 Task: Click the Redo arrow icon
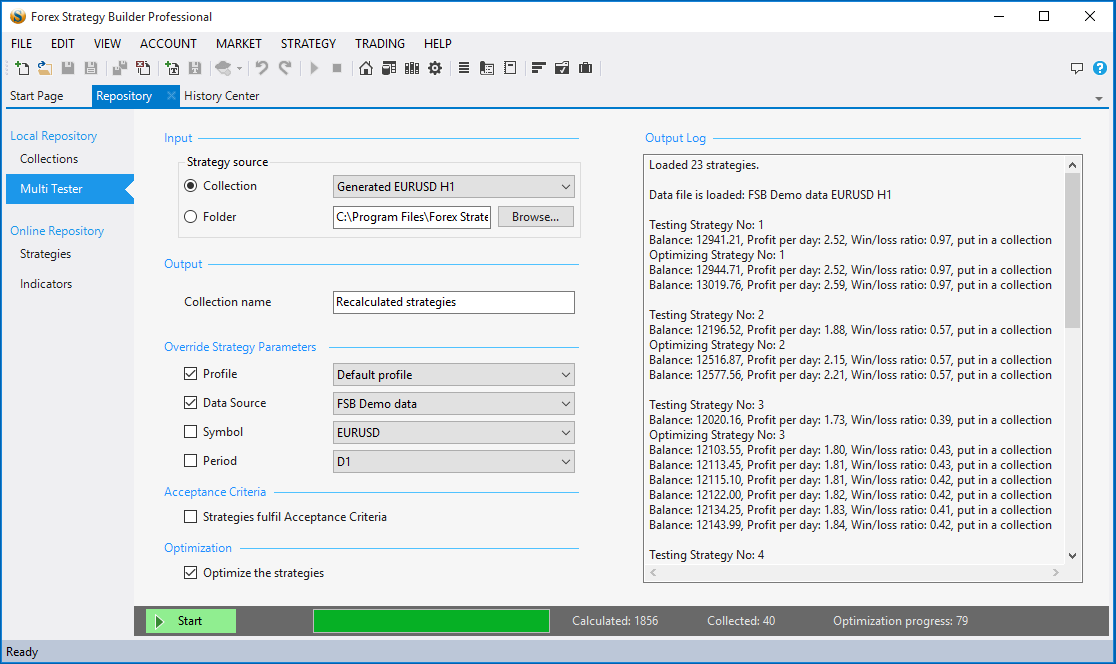click(x=285, y=68)
